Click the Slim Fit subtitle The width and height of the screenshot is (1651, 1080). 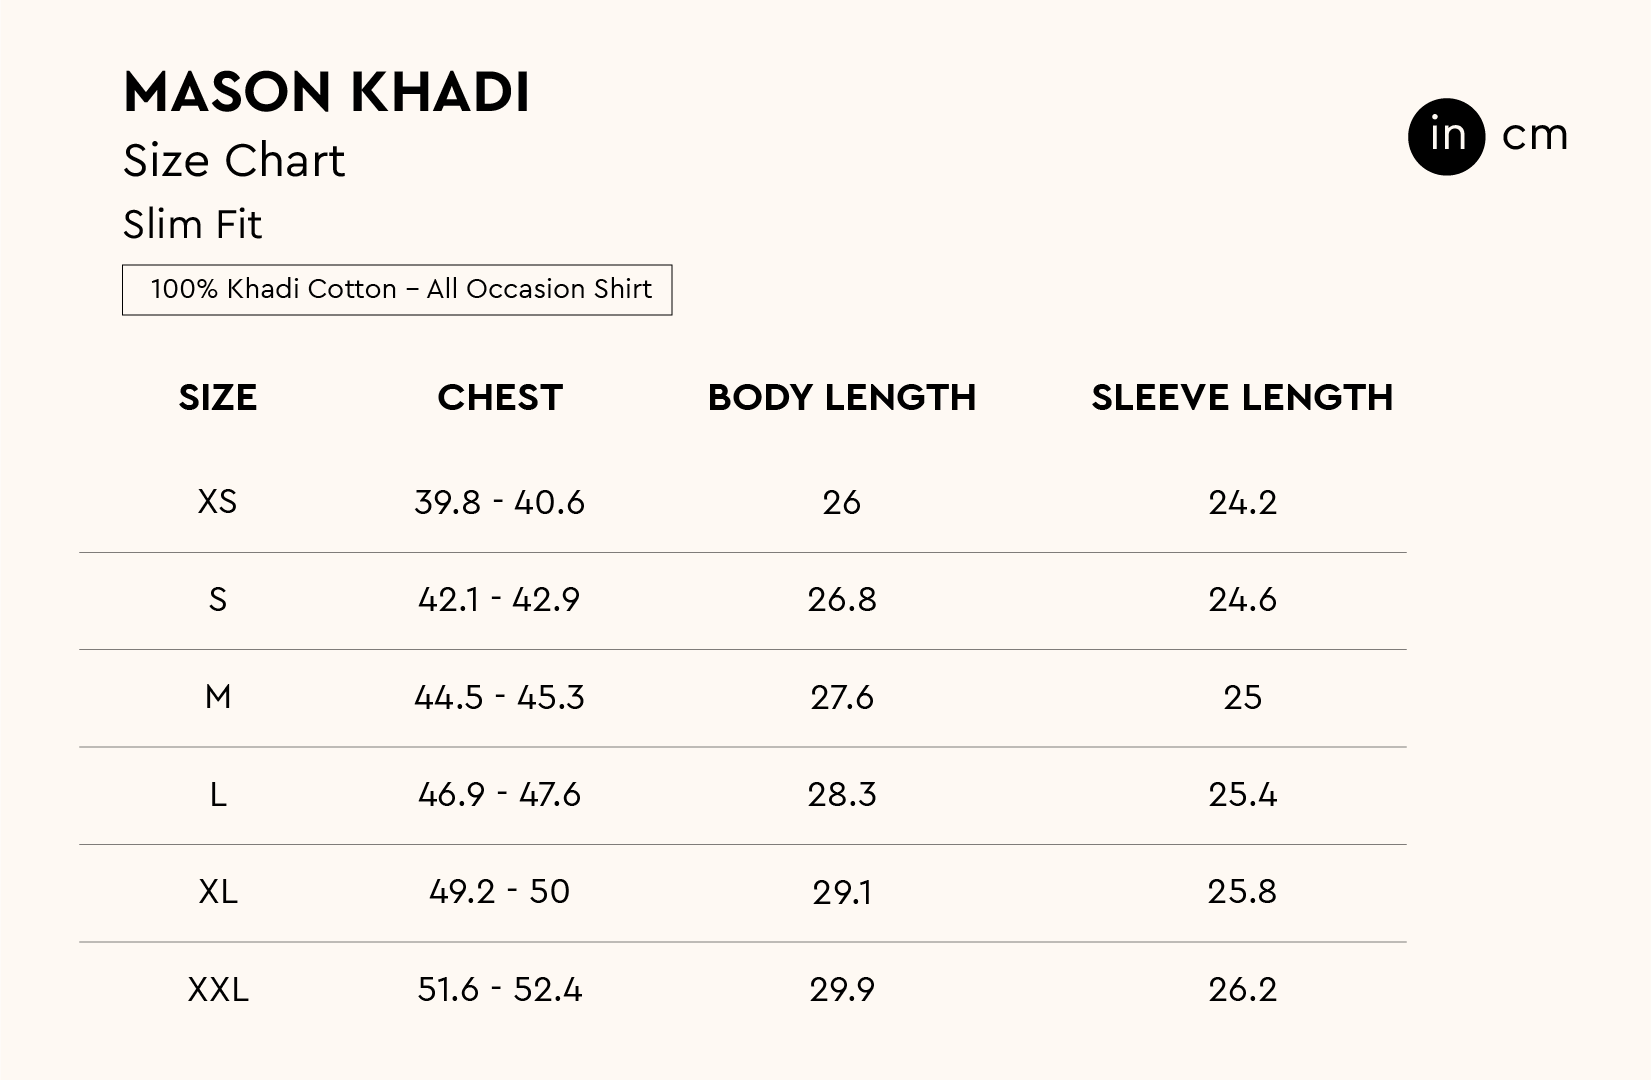[x=192, y=225]
